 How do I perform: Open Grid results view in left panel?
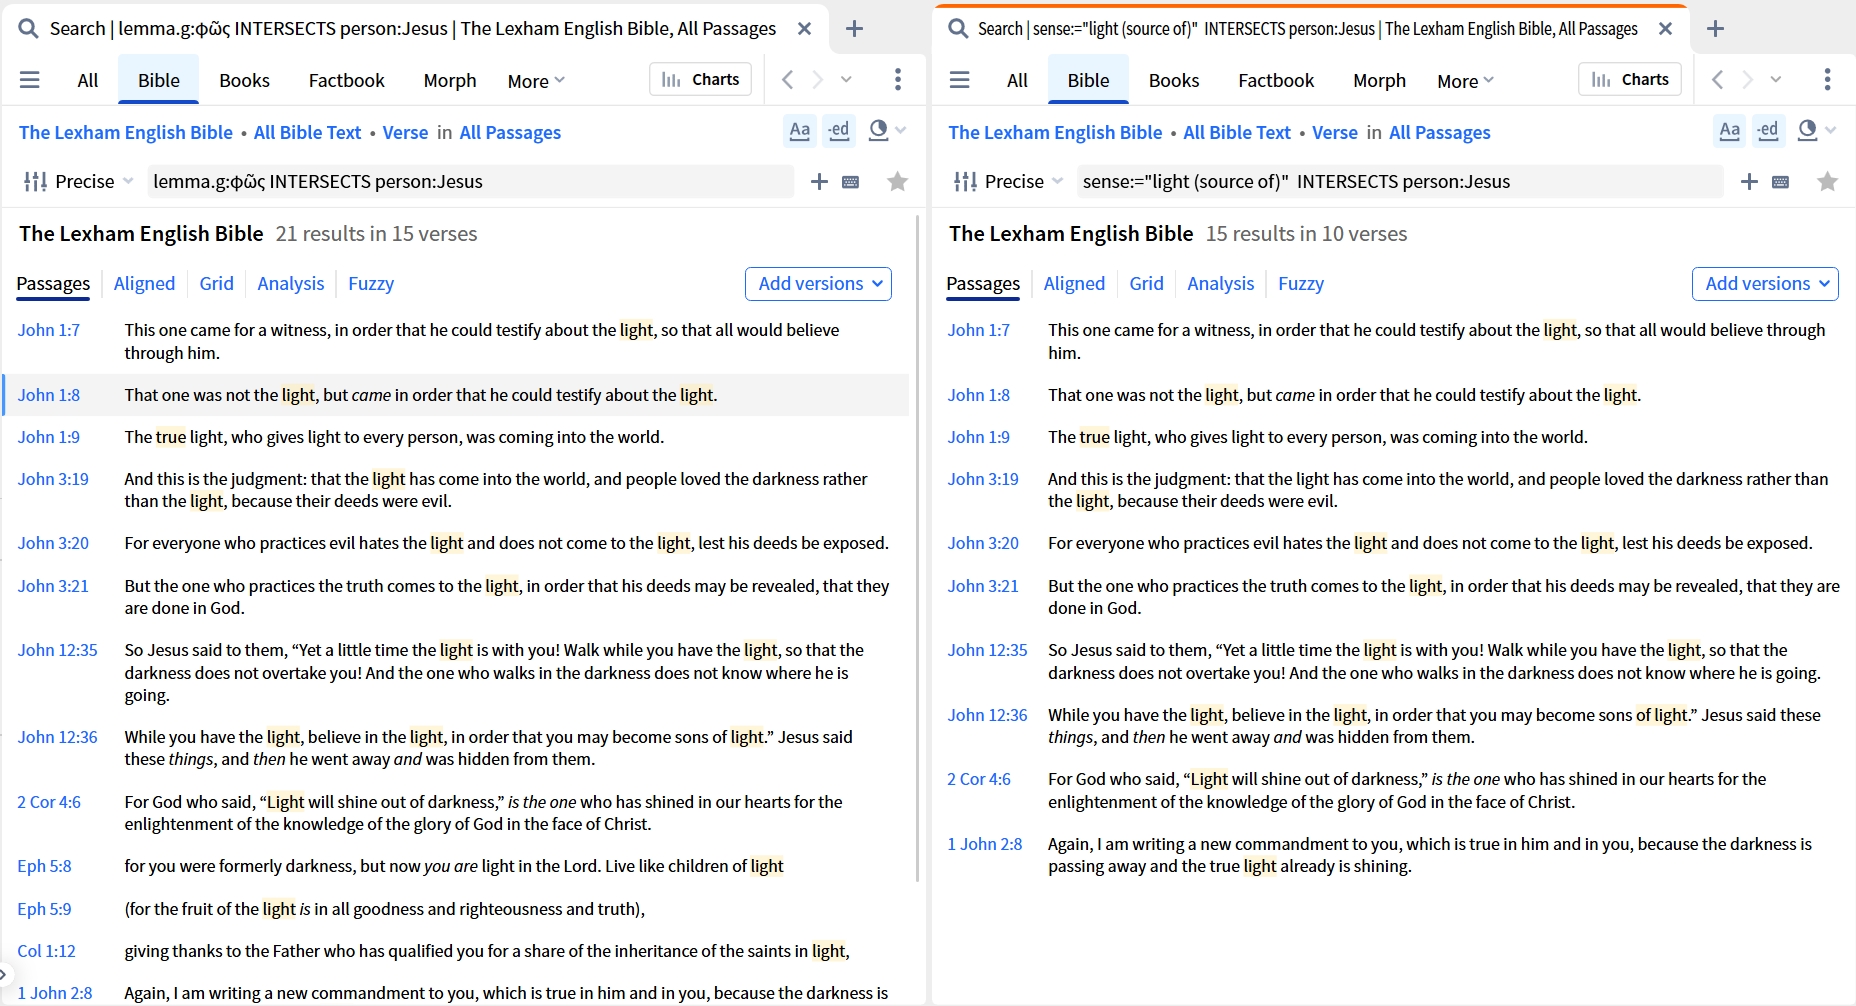(x=216, y=284)
